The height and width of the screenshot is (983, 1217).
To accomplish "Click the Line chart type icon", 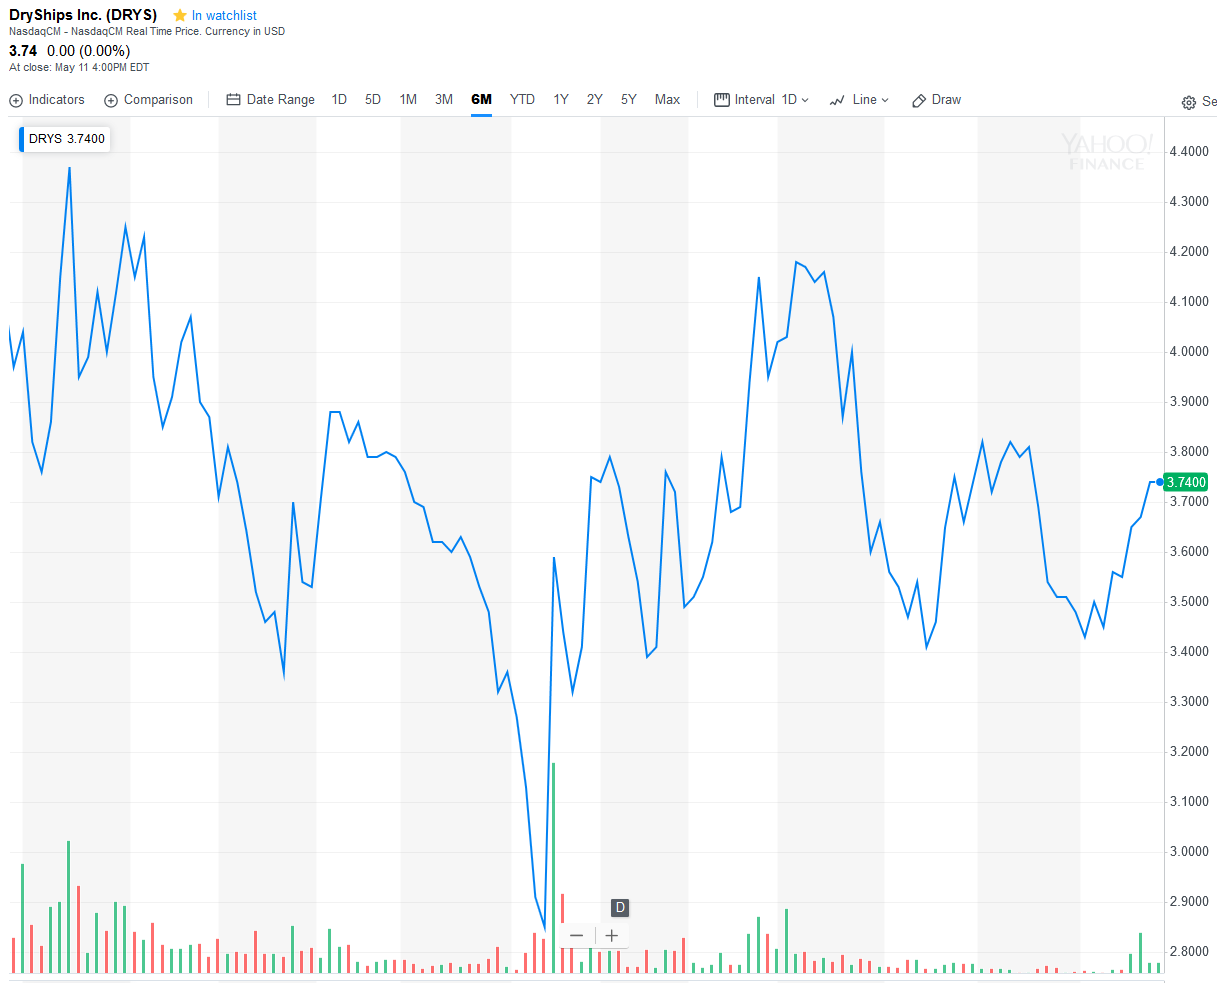I will click(838, 100).
